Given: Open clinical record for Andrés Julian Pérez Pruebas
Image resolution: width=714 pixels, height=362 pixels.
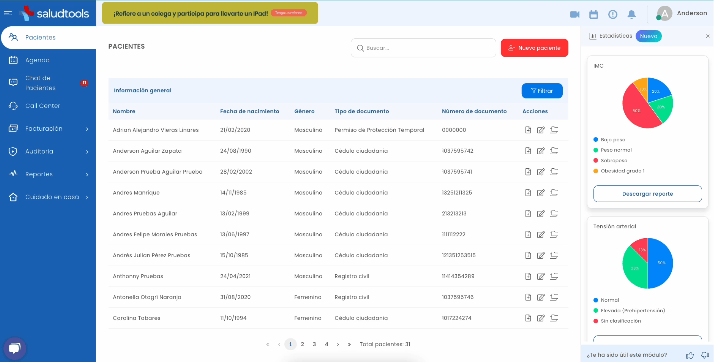Looking at the screenshot, I should tap(528, 255).
